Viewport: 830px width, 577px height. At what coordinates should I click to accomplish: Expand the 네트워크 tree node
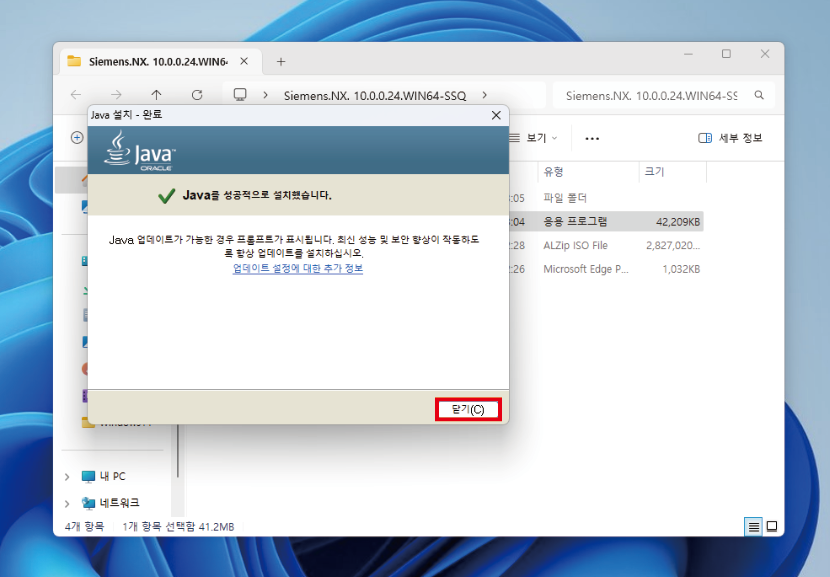pos(67,503)
